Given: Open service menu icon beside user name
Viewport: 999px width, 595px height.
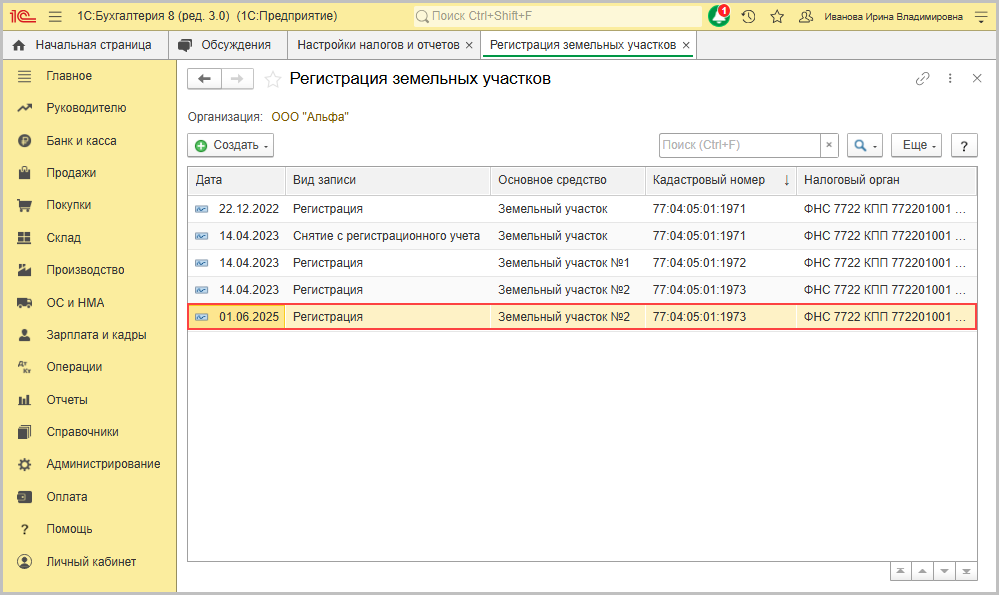Looking at the screenshot, I should pos(981,17).
